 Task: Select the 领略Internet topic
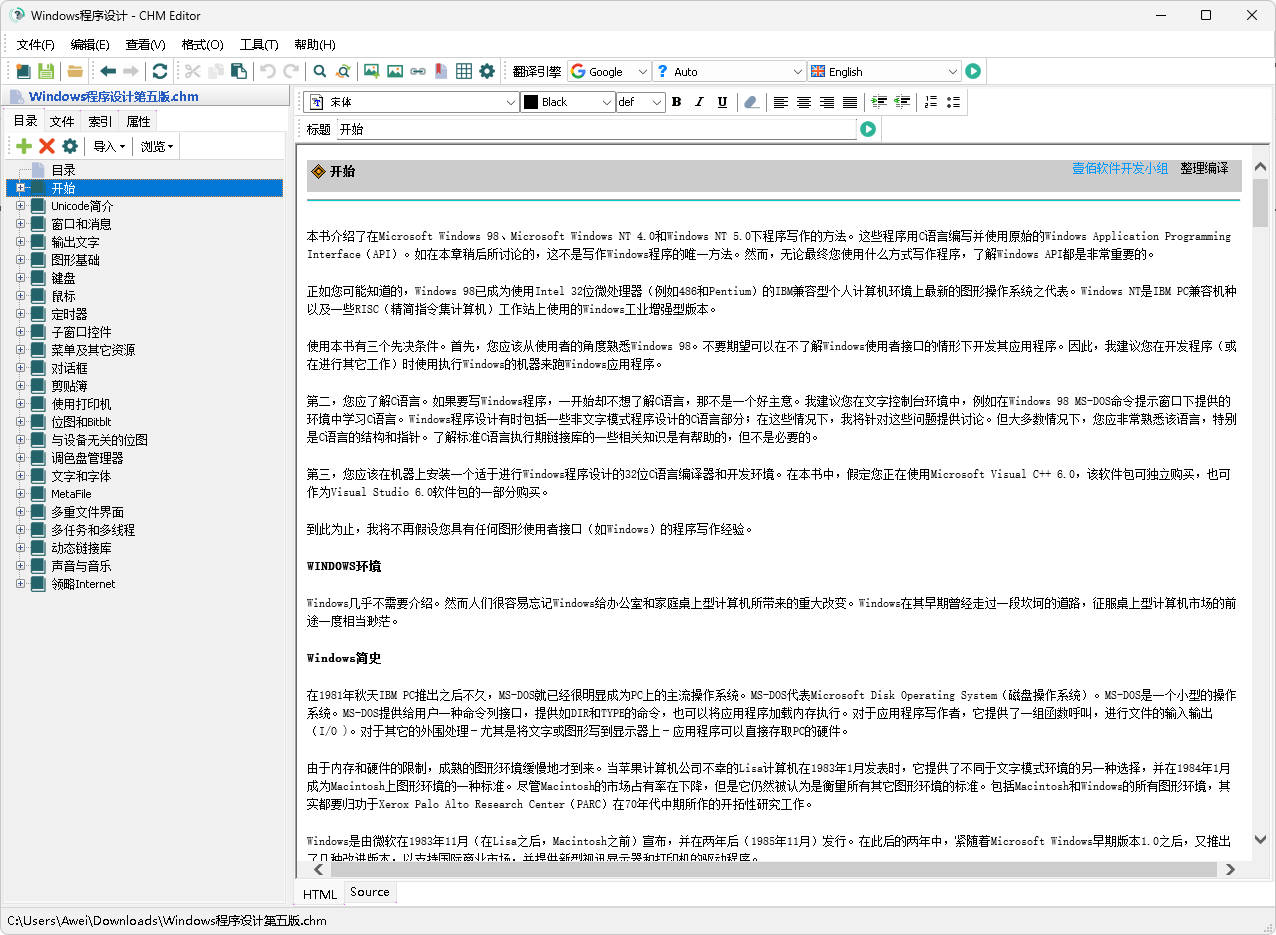coord(83,584)
